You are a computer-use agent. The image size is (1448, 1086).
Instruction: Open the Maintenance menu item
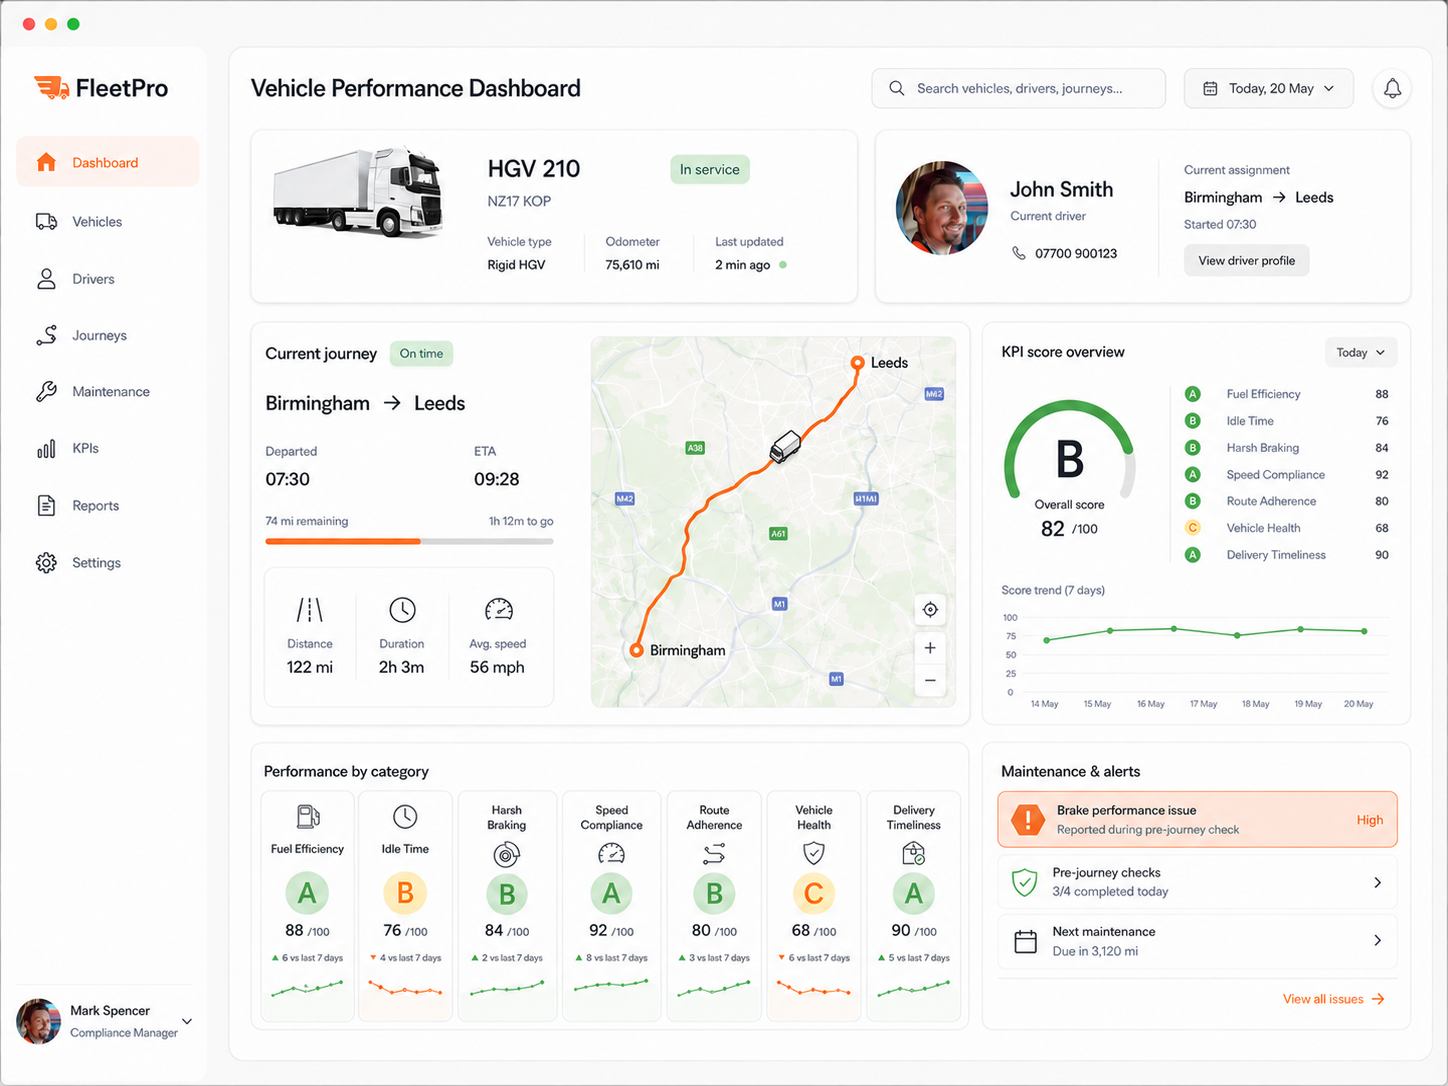coord(108,392)
